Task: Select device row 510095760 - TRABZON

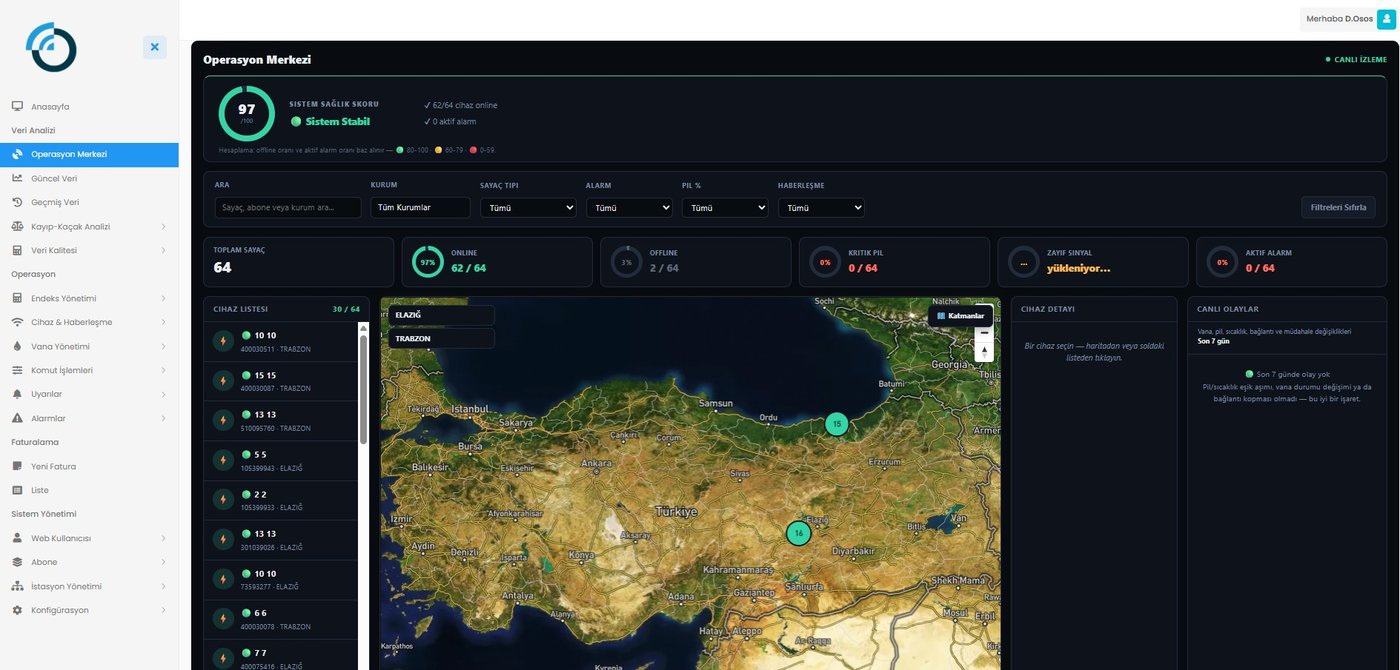Action: [x=280, y=421]
